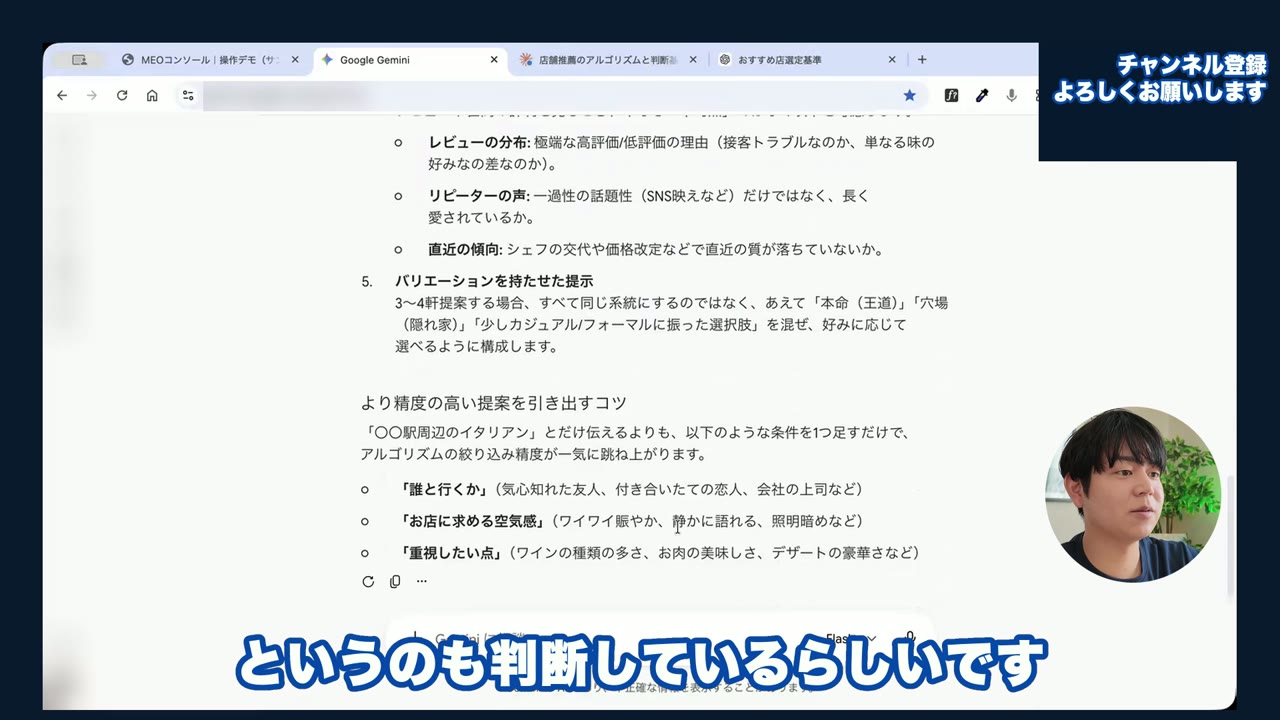Bookmark this page with the star
1280x720 pixels.
point(909,95)
